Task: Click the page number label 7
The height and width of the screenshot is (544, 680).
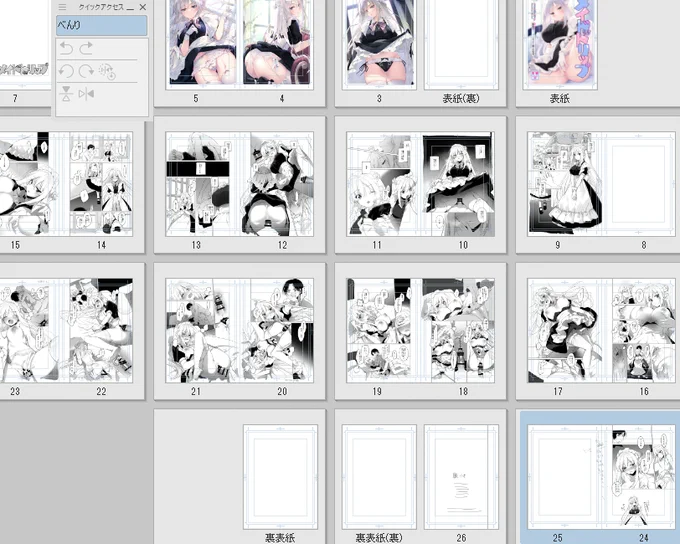Action: [15, 98]
